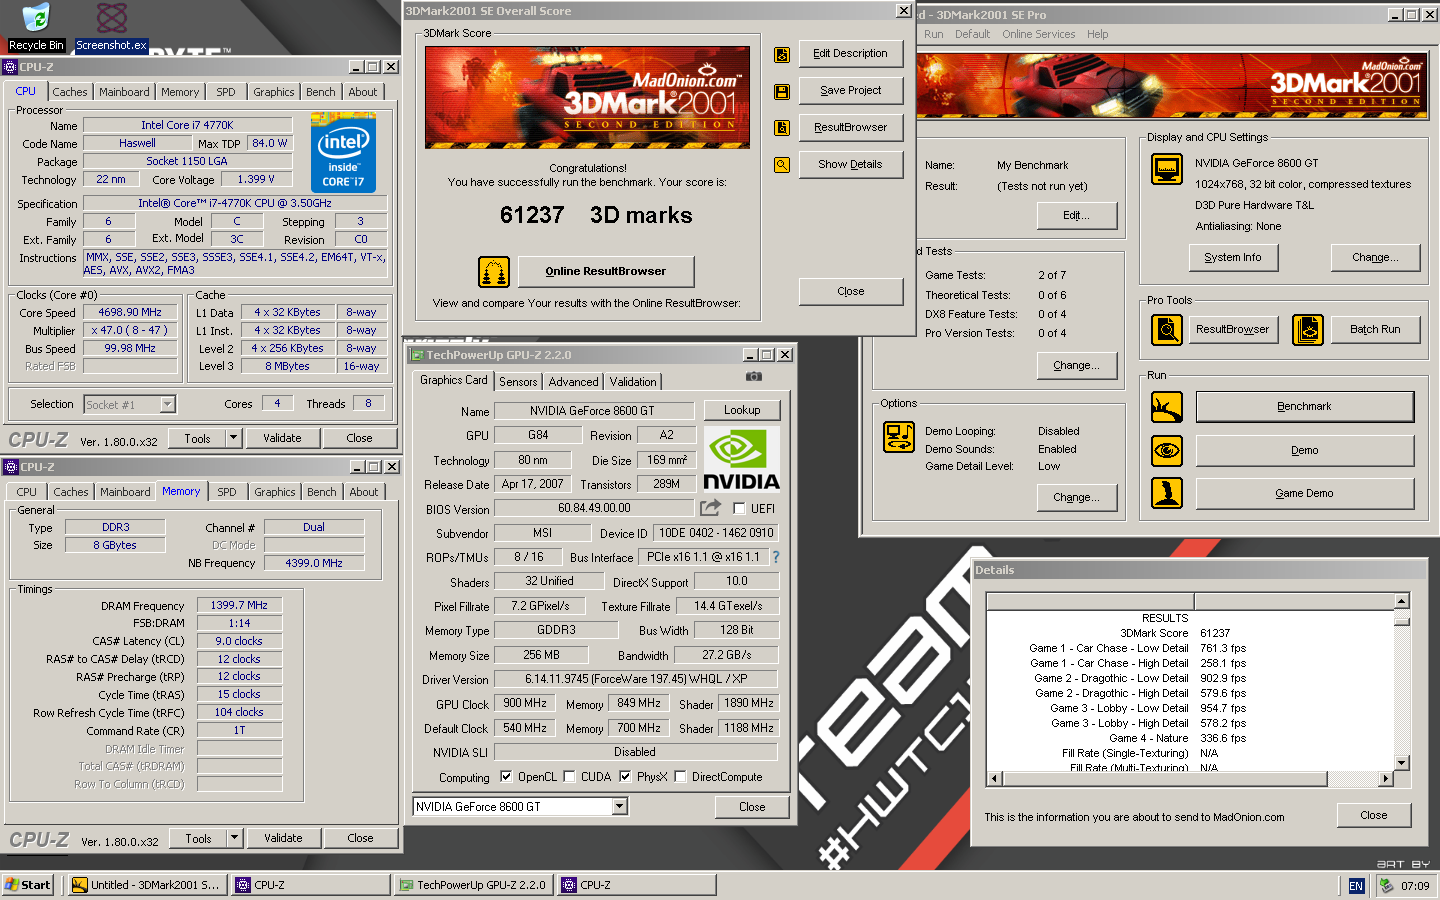Toggle the PhysX checkbox
The height and width of the screenshot is (900, 1440).
pos(625,777)
